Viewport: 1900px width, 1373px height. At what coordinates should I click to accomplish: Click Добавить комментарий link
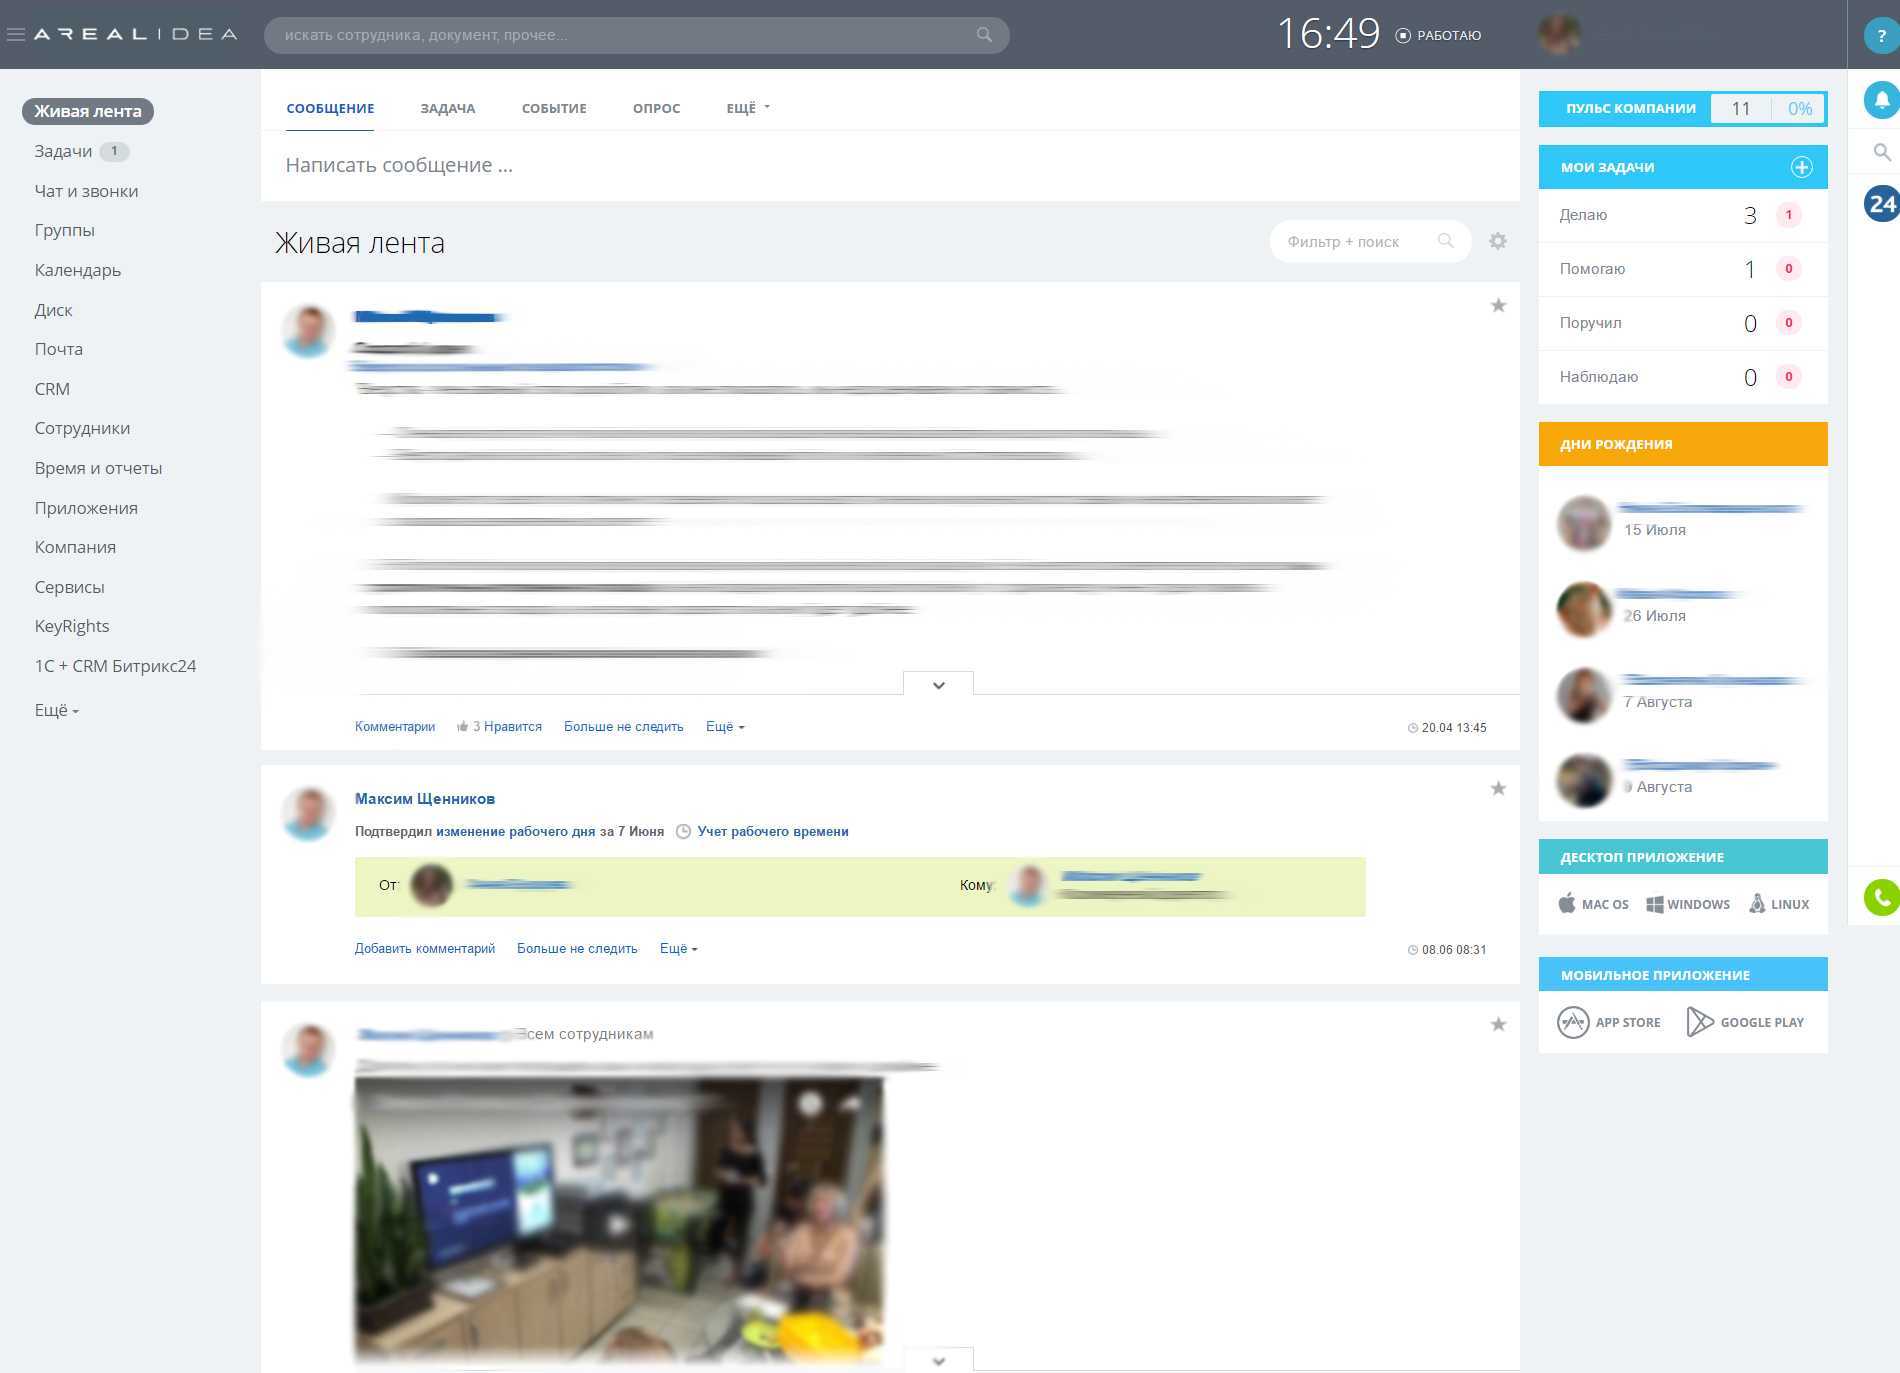tap(424, 949)
